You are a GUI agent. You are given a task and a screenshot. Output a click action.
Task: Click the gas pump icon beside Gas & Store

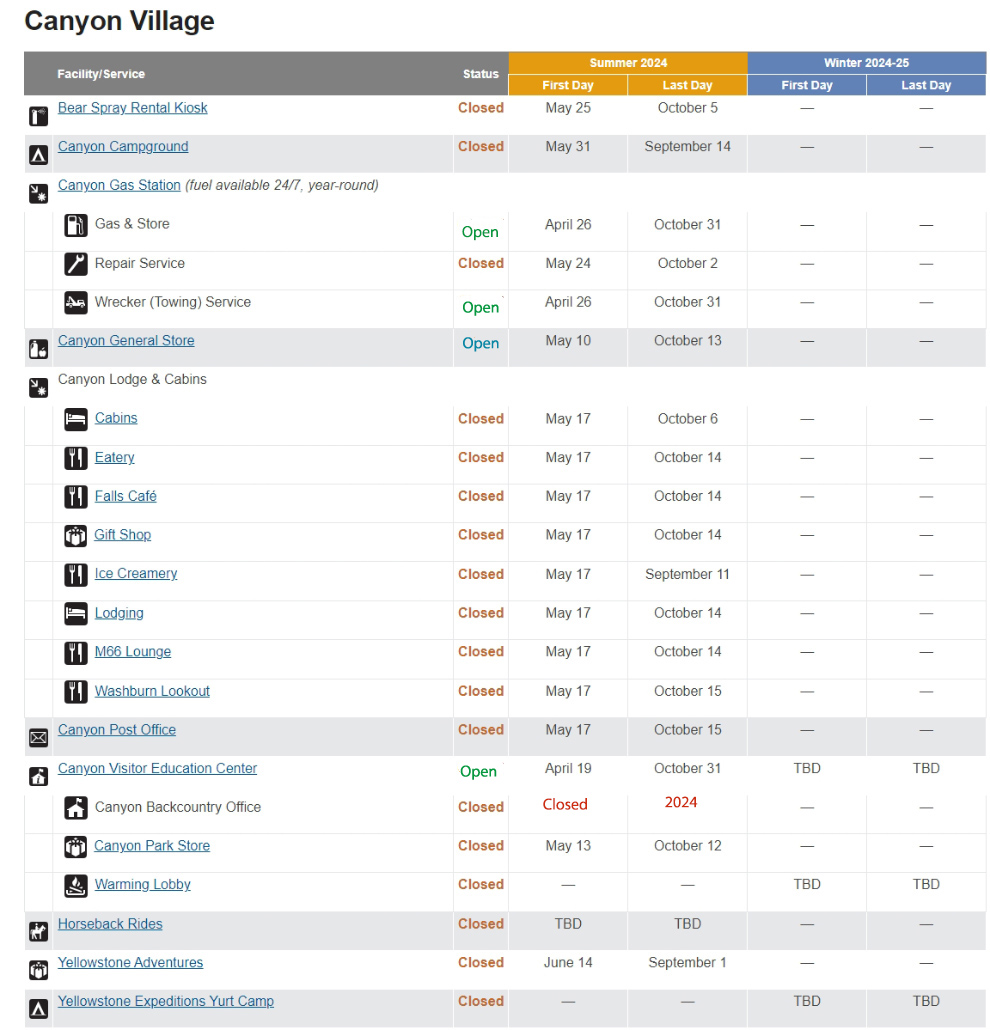click(76, 225)
